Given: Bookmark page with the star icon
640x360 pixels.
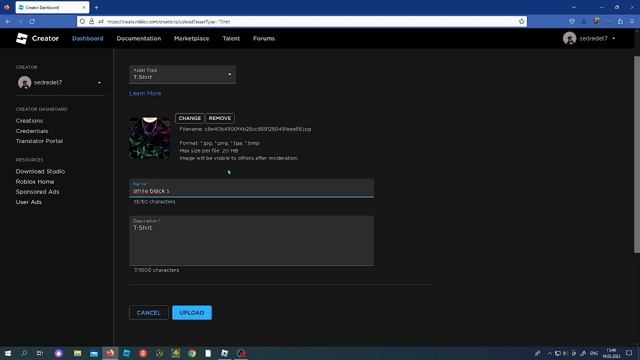Looking at the screenshot, I should tap(521, 21).
